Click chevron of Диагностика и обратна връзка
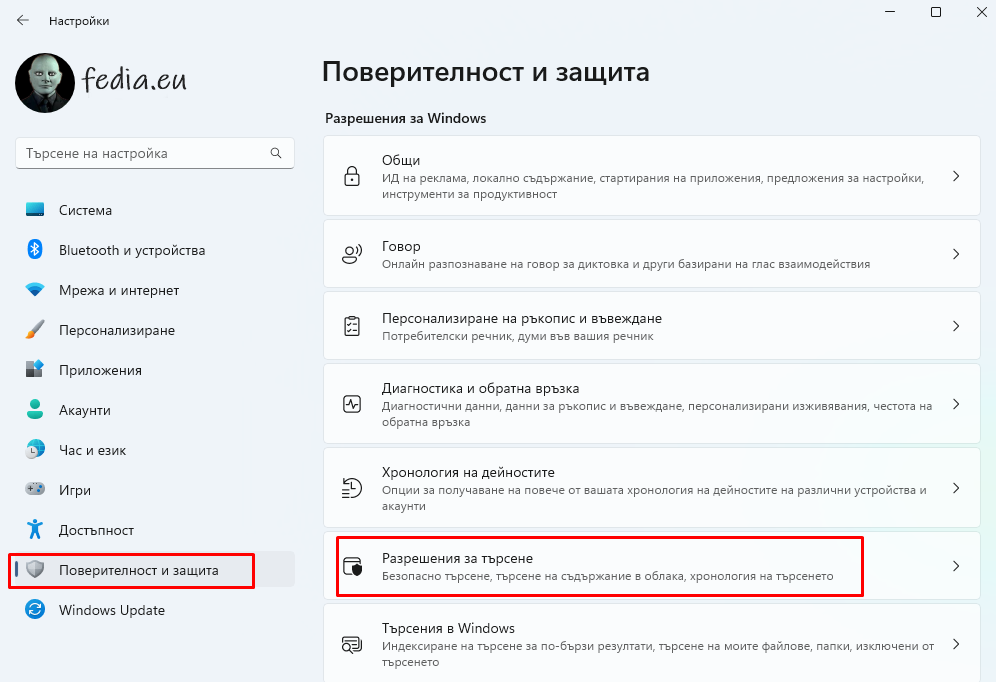Image resolution: width=996 pixels, height=682 pixels. 956,404
